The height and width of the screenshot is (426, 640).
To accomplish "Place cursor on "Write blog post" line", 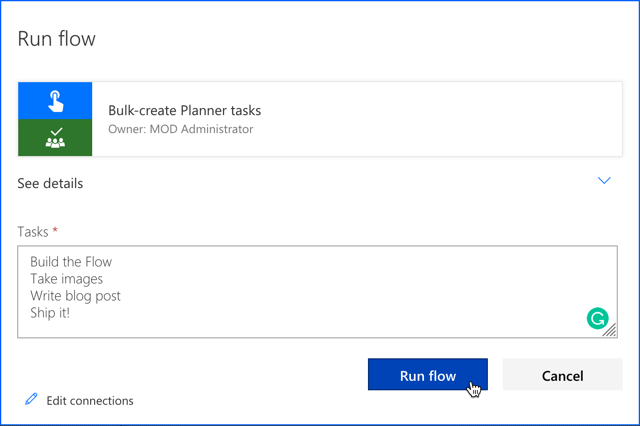I will click(x=76, y=296).
